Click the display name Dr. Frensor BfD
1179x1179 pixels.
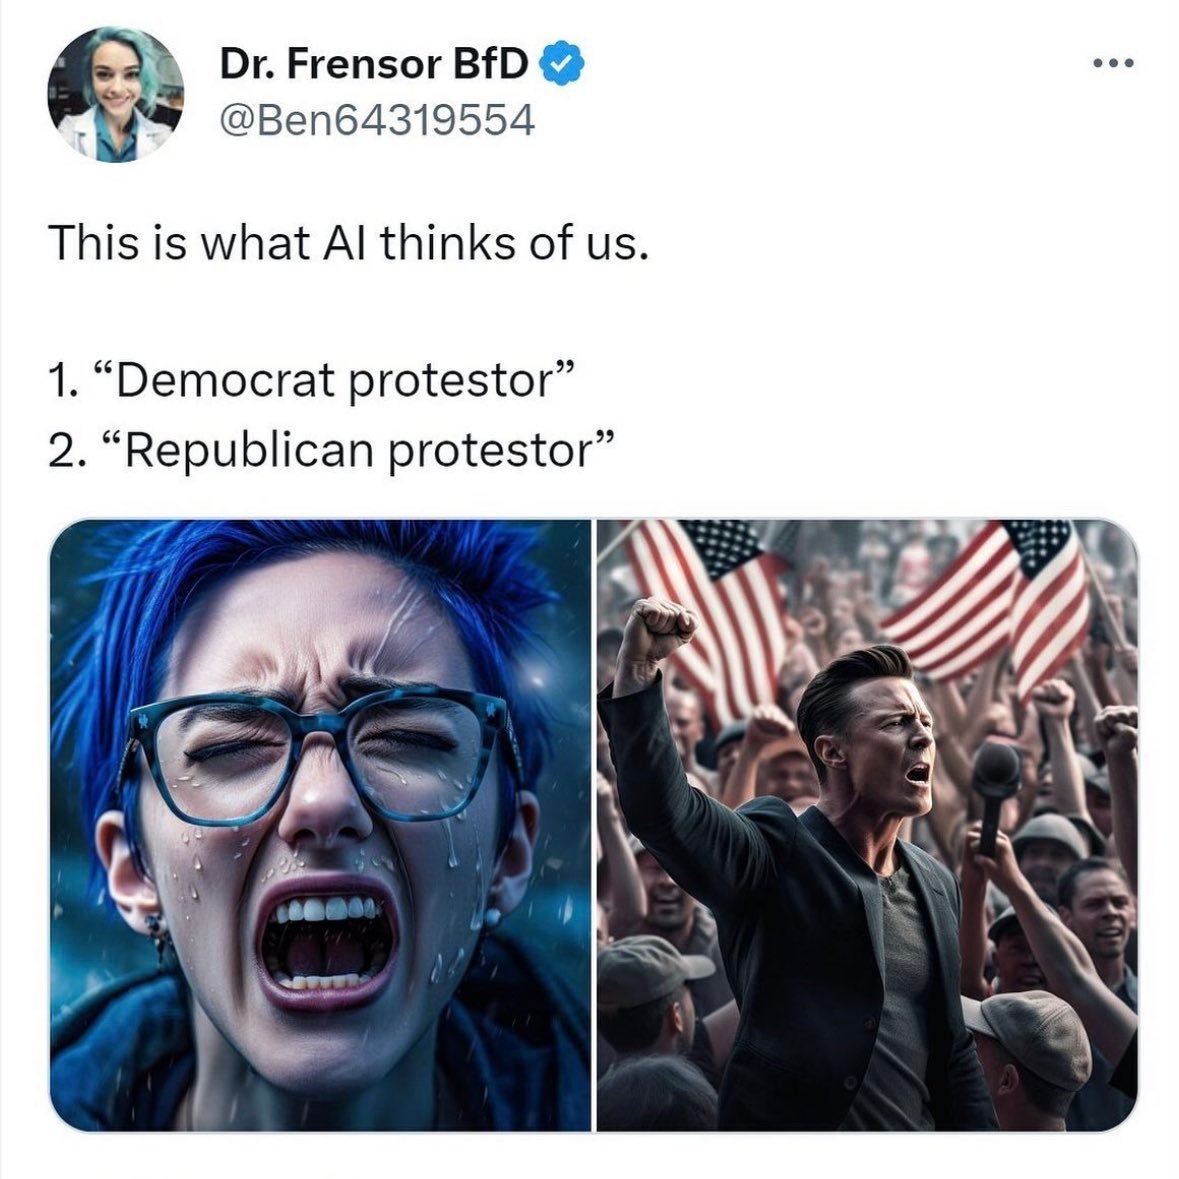pyautogui.click(x=374, y=63)
